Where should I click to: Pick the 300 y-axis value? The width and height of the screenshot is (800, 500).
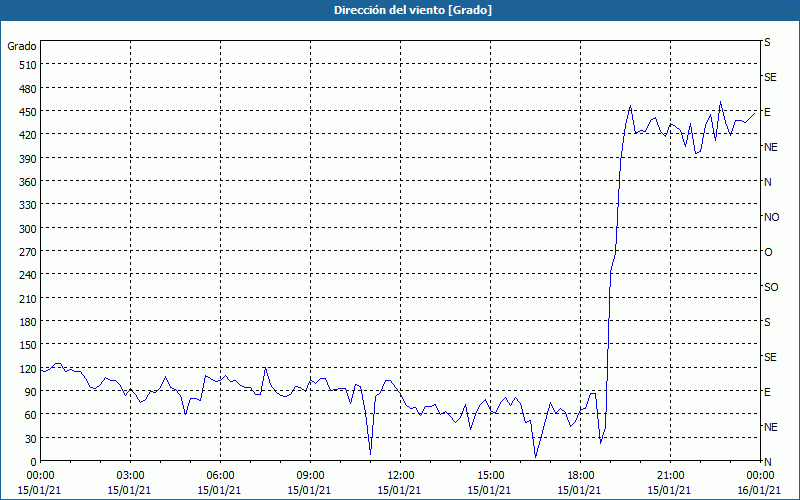coord(29,229)
